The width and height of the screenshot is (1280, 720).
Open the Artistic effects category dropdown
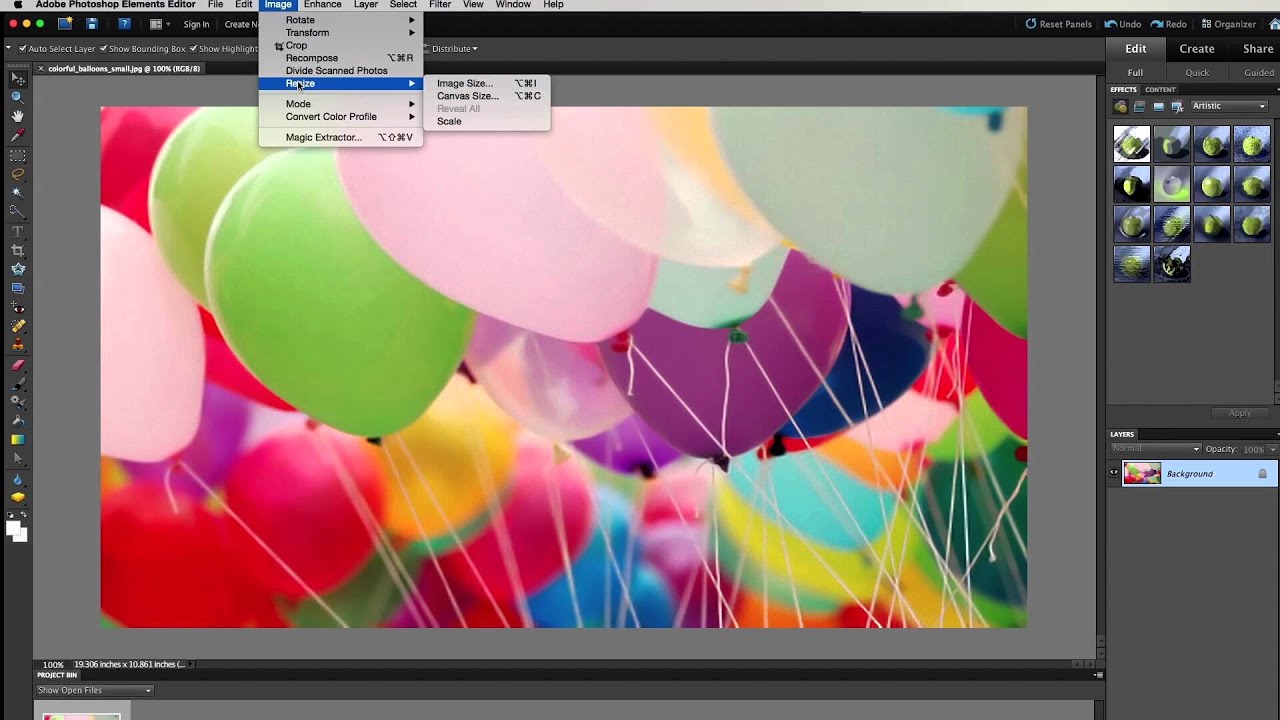tap(1229, 106)
